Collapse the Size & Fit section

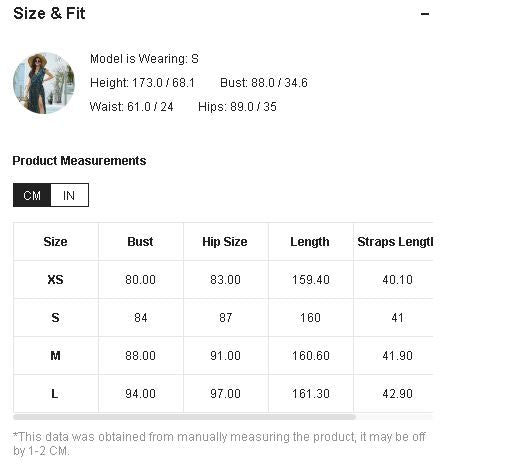(x=425, y=14)
